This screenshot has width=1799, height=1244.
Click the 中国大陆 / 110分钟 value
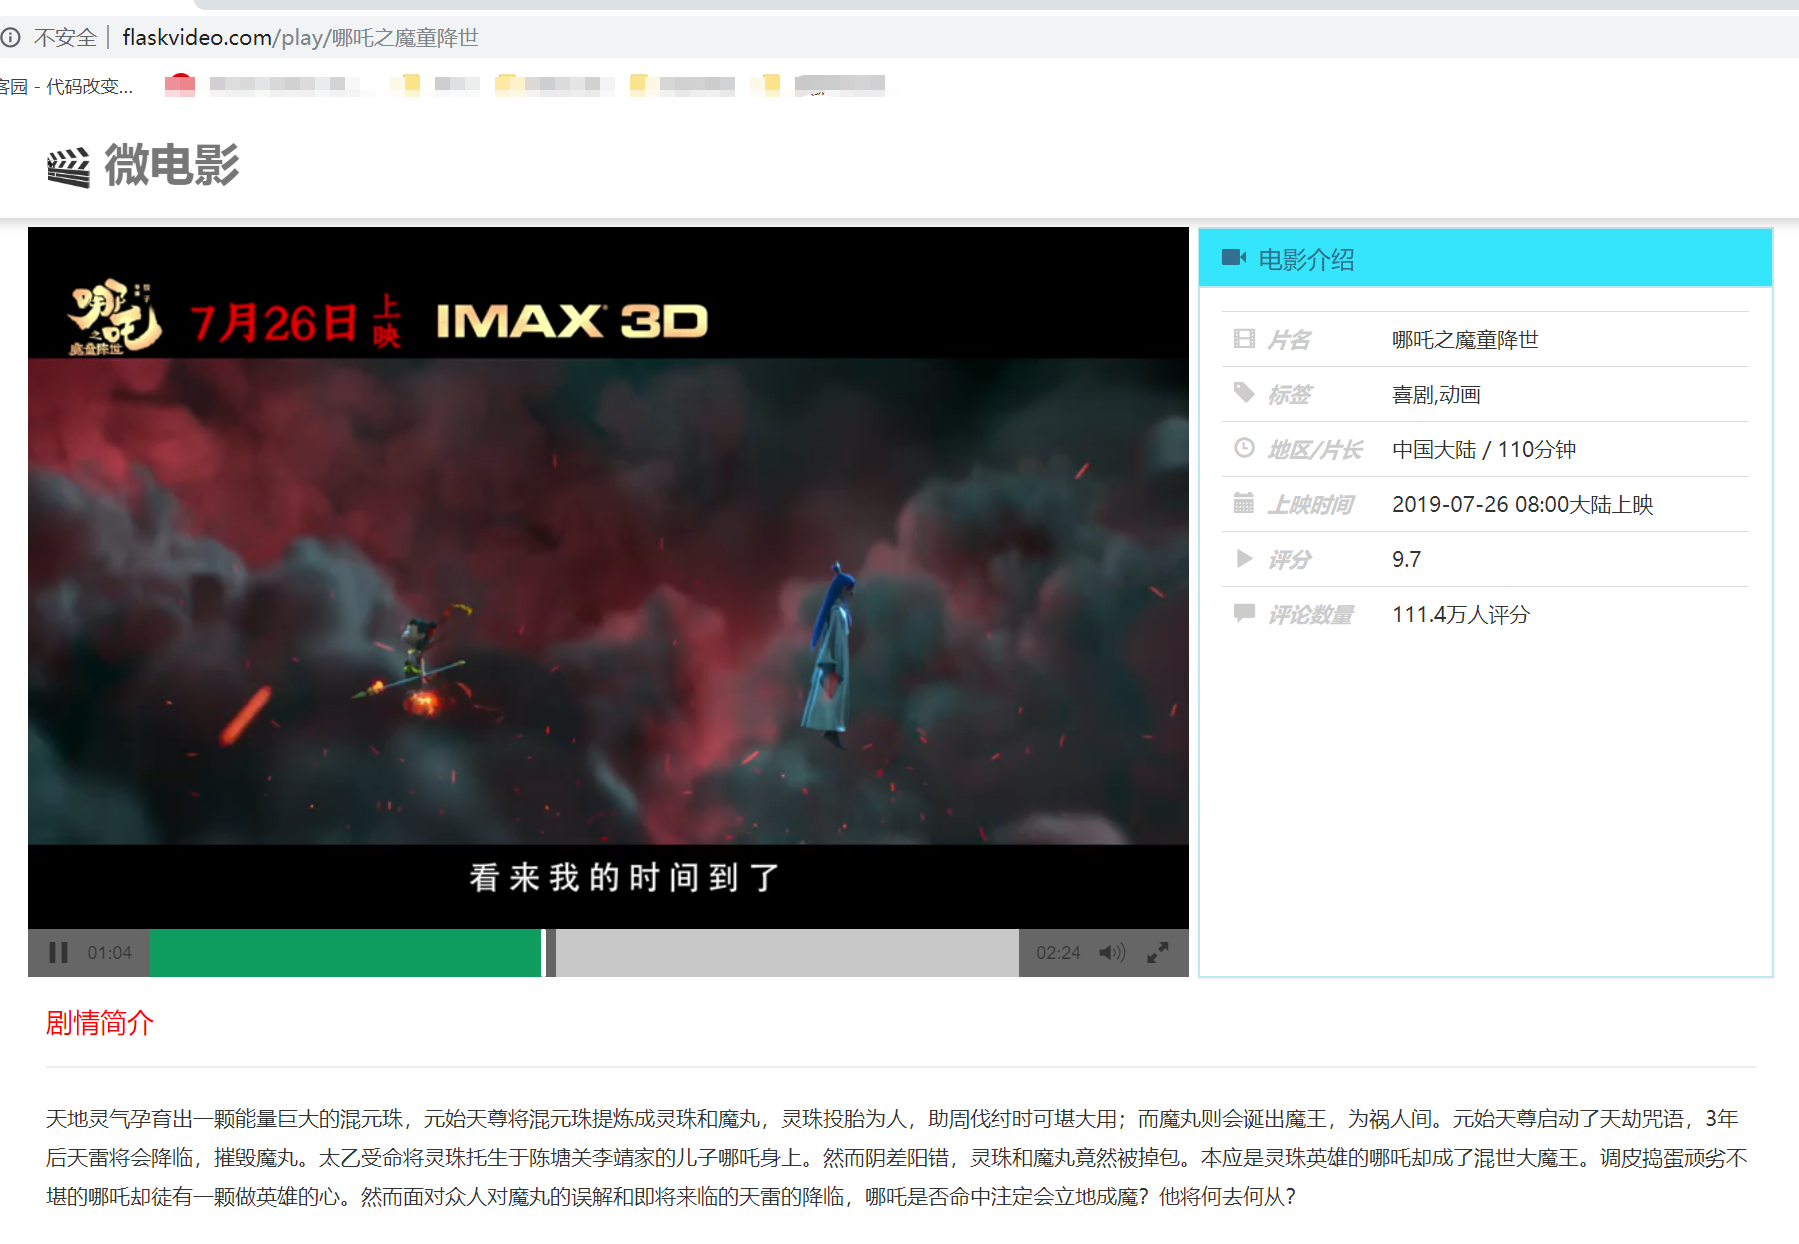1484,450
